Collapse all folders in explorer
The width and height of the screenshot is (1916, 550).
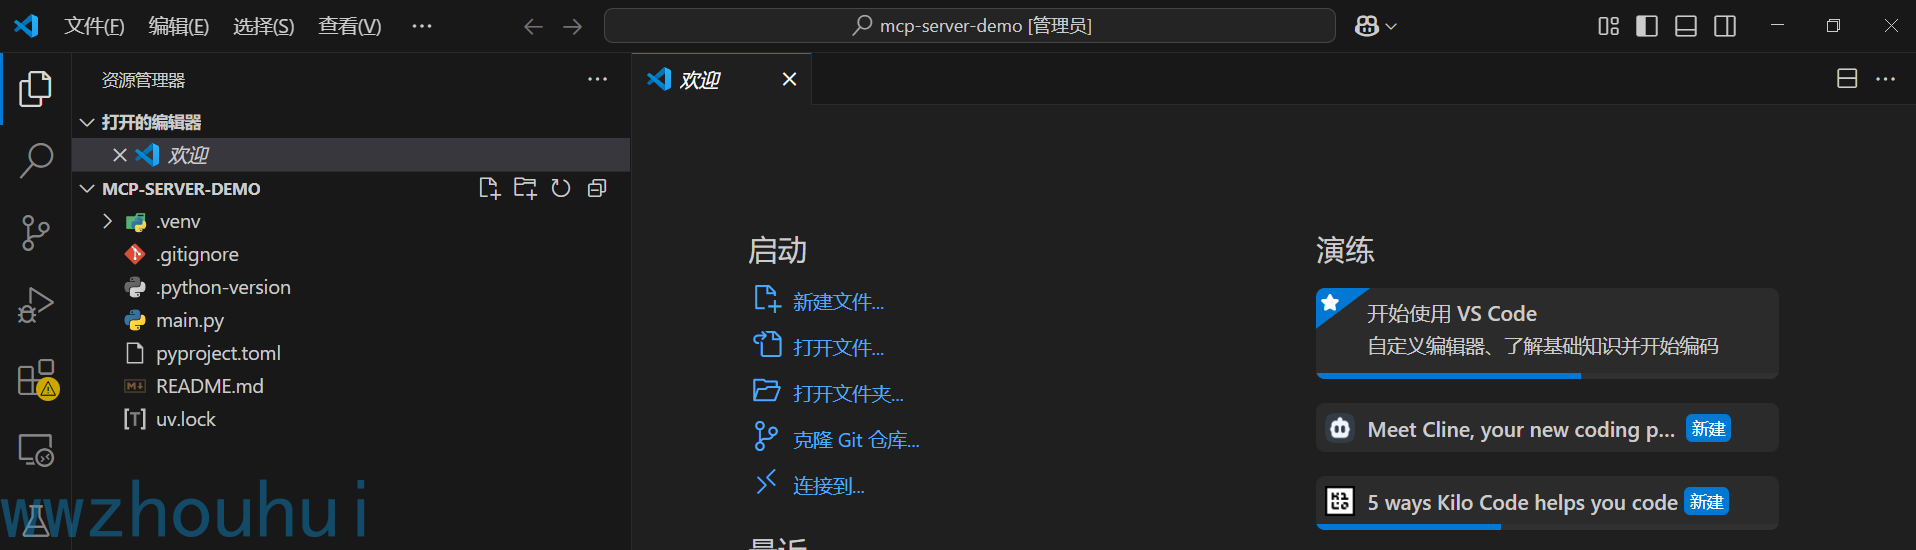[597, 188]
